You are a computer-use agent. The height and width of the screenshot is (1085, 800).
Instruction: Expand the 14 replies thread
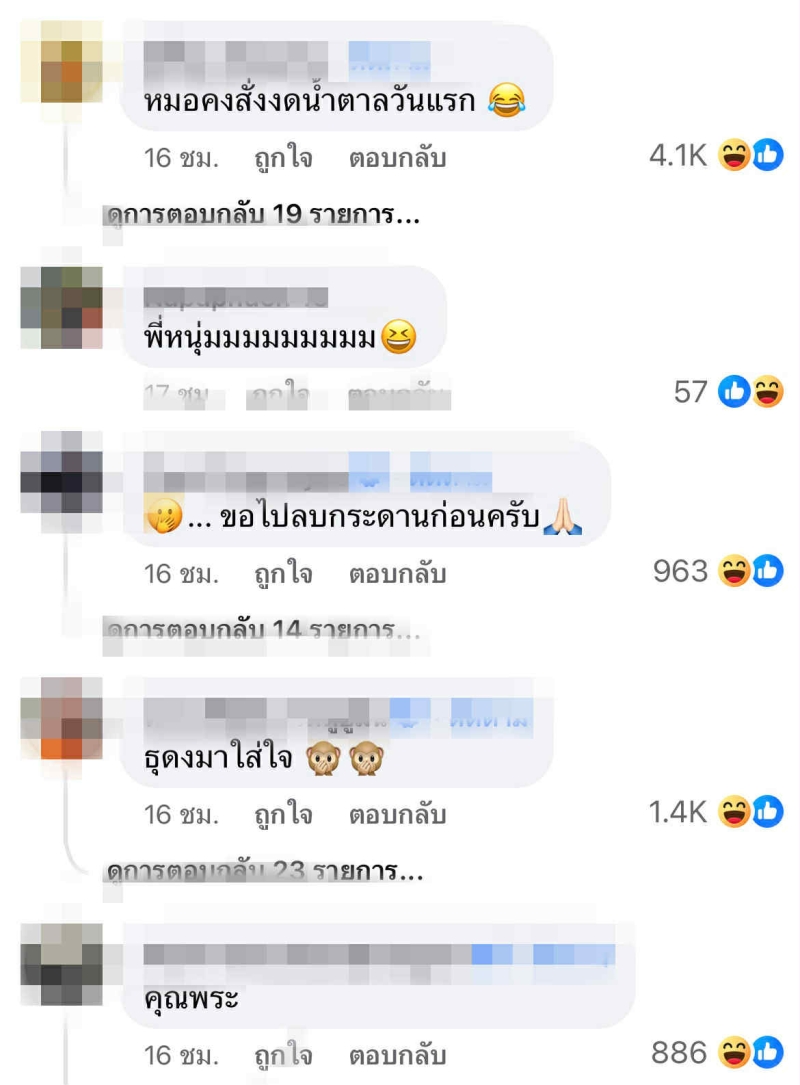(x=263, y=630)
